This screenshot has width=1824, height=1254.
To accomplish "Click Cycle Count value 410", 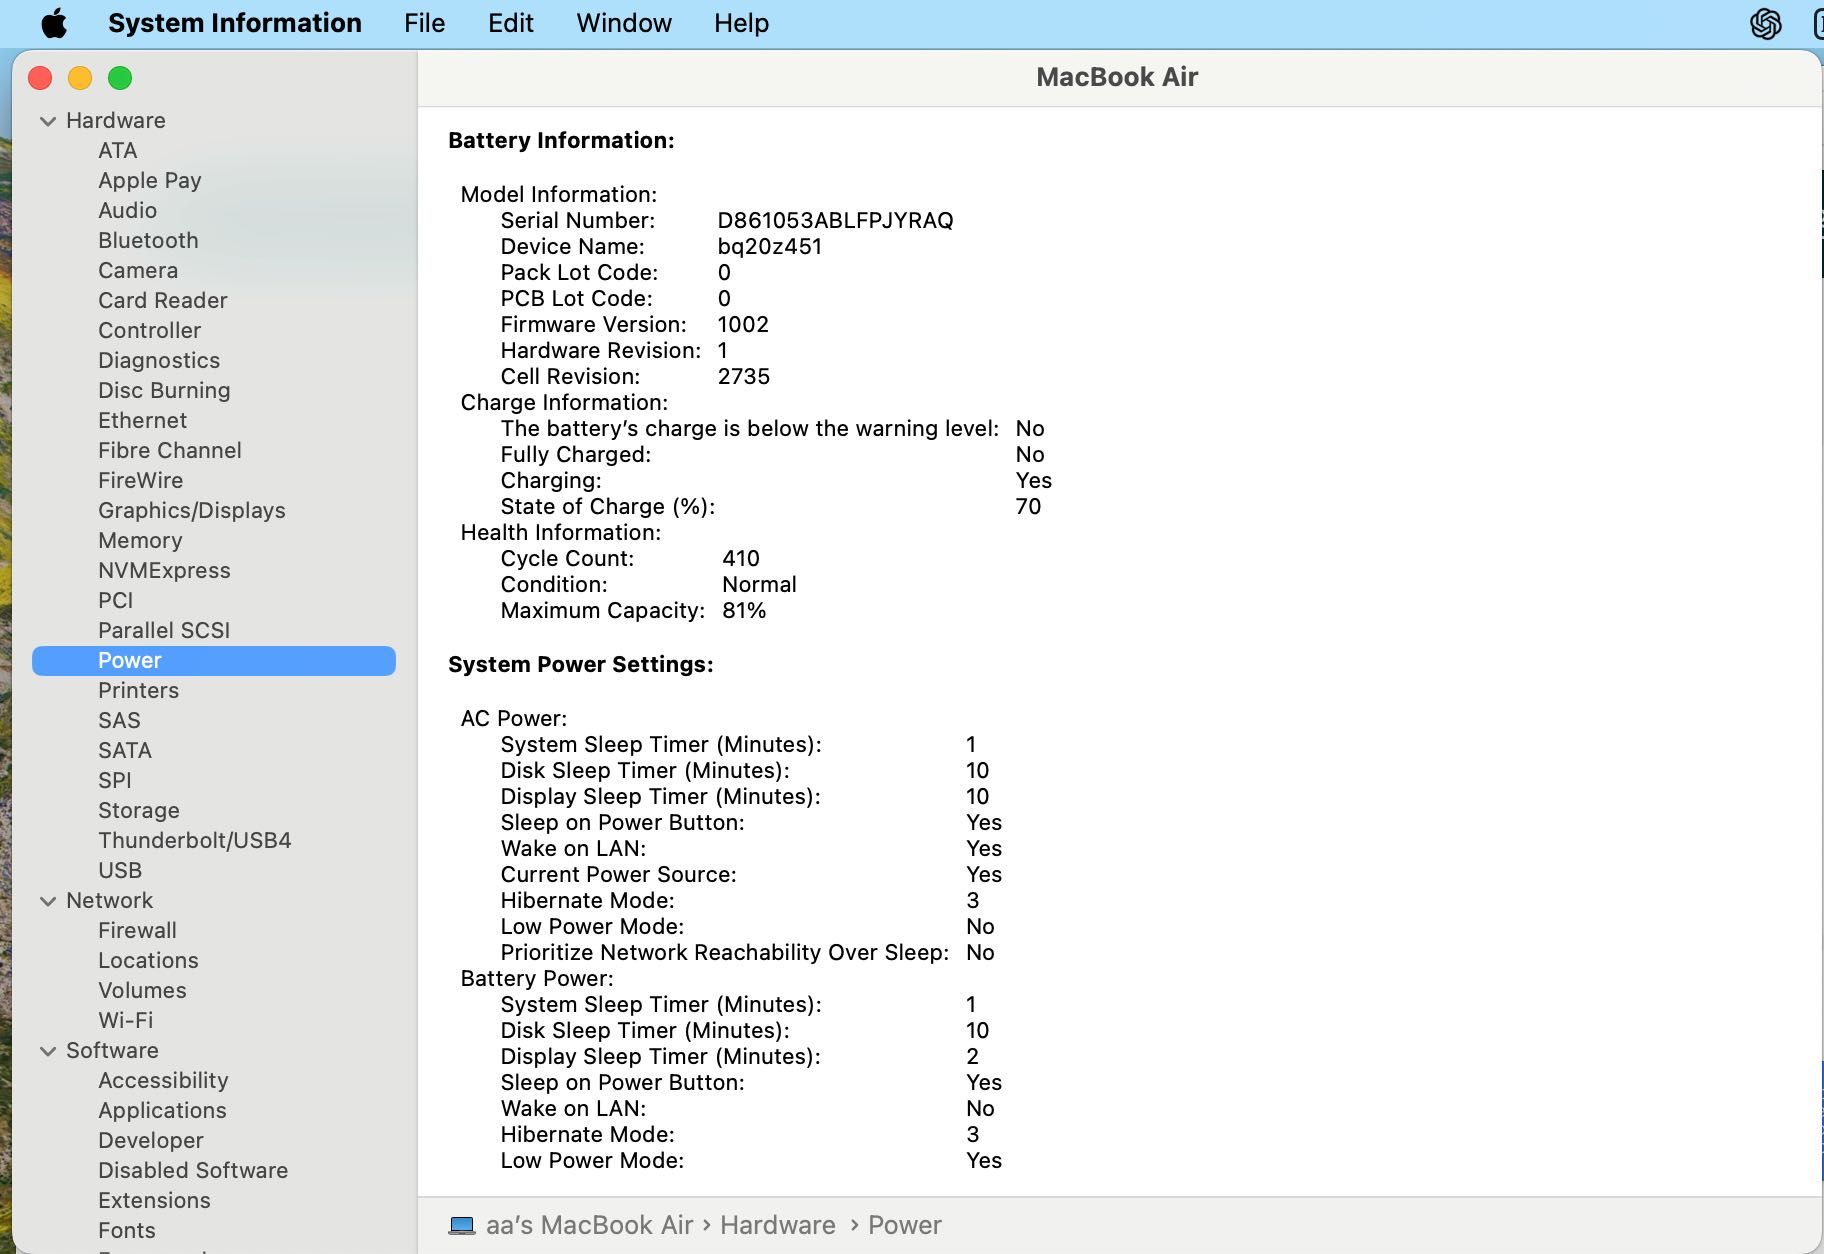I will pos(741,558).
